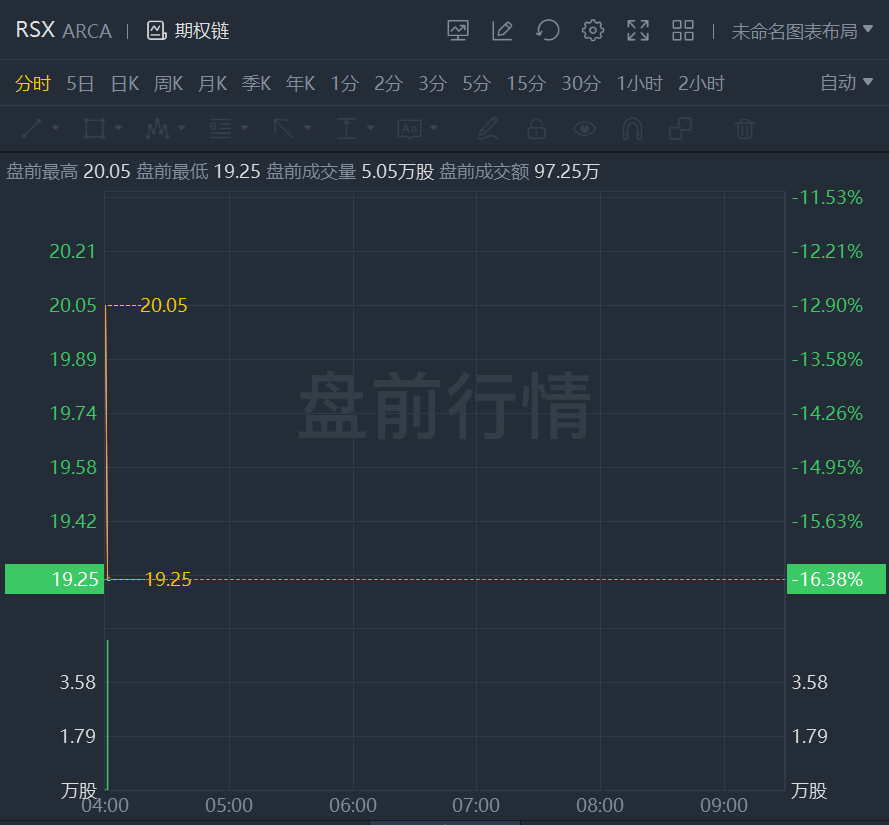889x825 pixels.
Task: Click the chart presentation icon in header
Action: click(458, 31)
